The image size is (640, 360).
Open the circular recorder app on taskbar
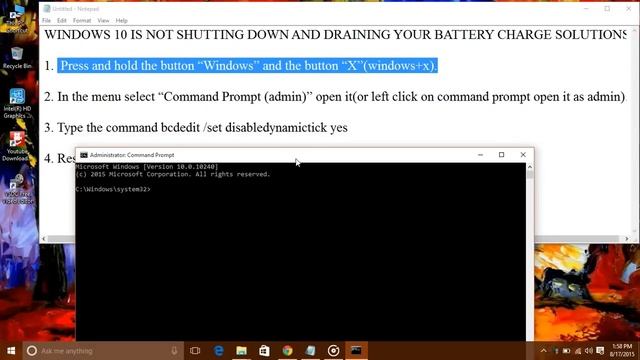[x=333, y=351]
